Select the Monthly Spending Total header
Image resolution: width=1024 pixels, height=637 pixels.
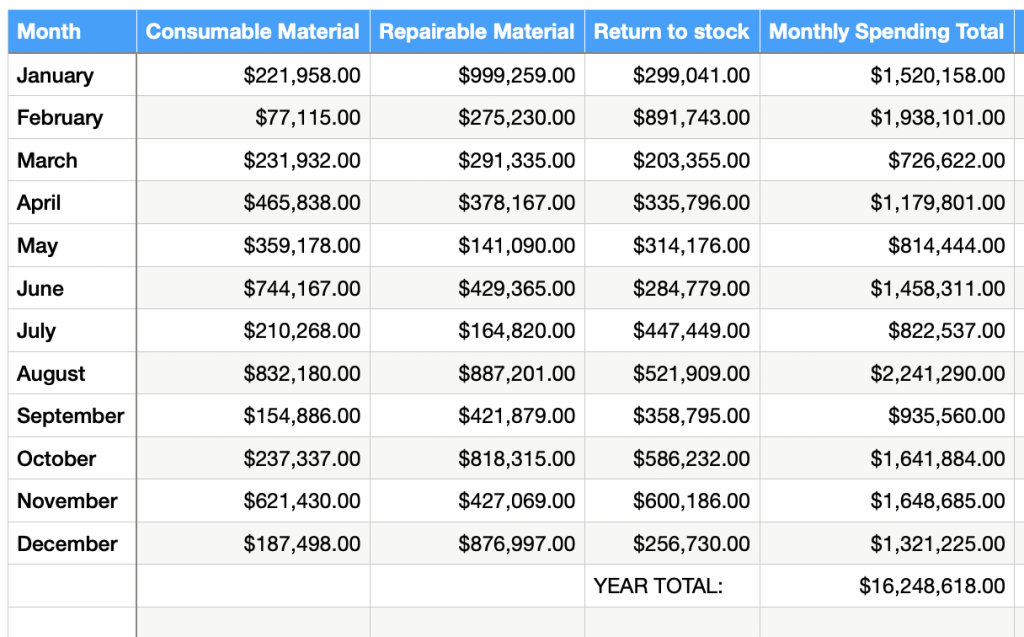coord(886,32)
